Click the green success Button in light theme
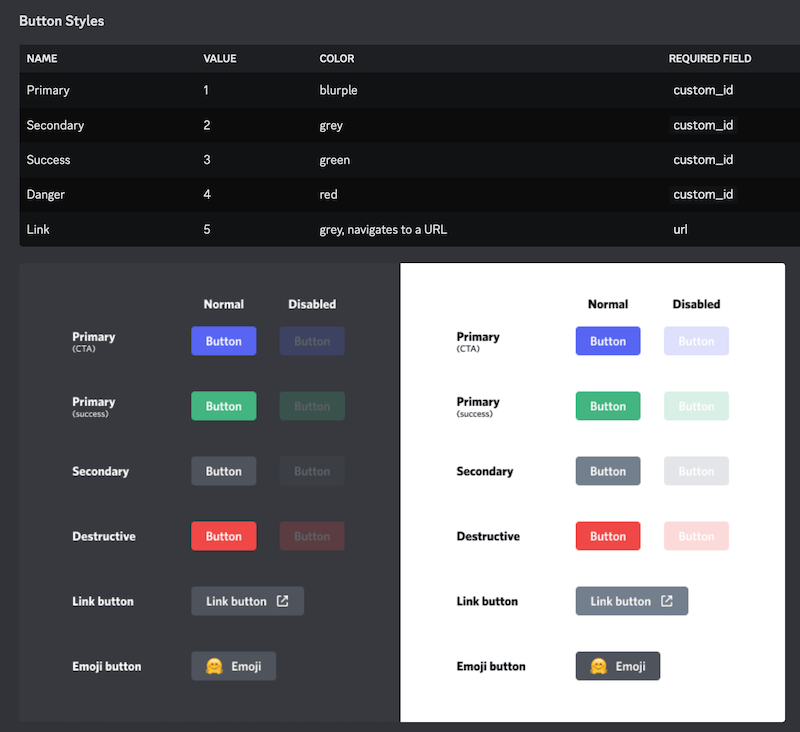Viewport: 800px width, 732px height. click(x=608, y=406)
